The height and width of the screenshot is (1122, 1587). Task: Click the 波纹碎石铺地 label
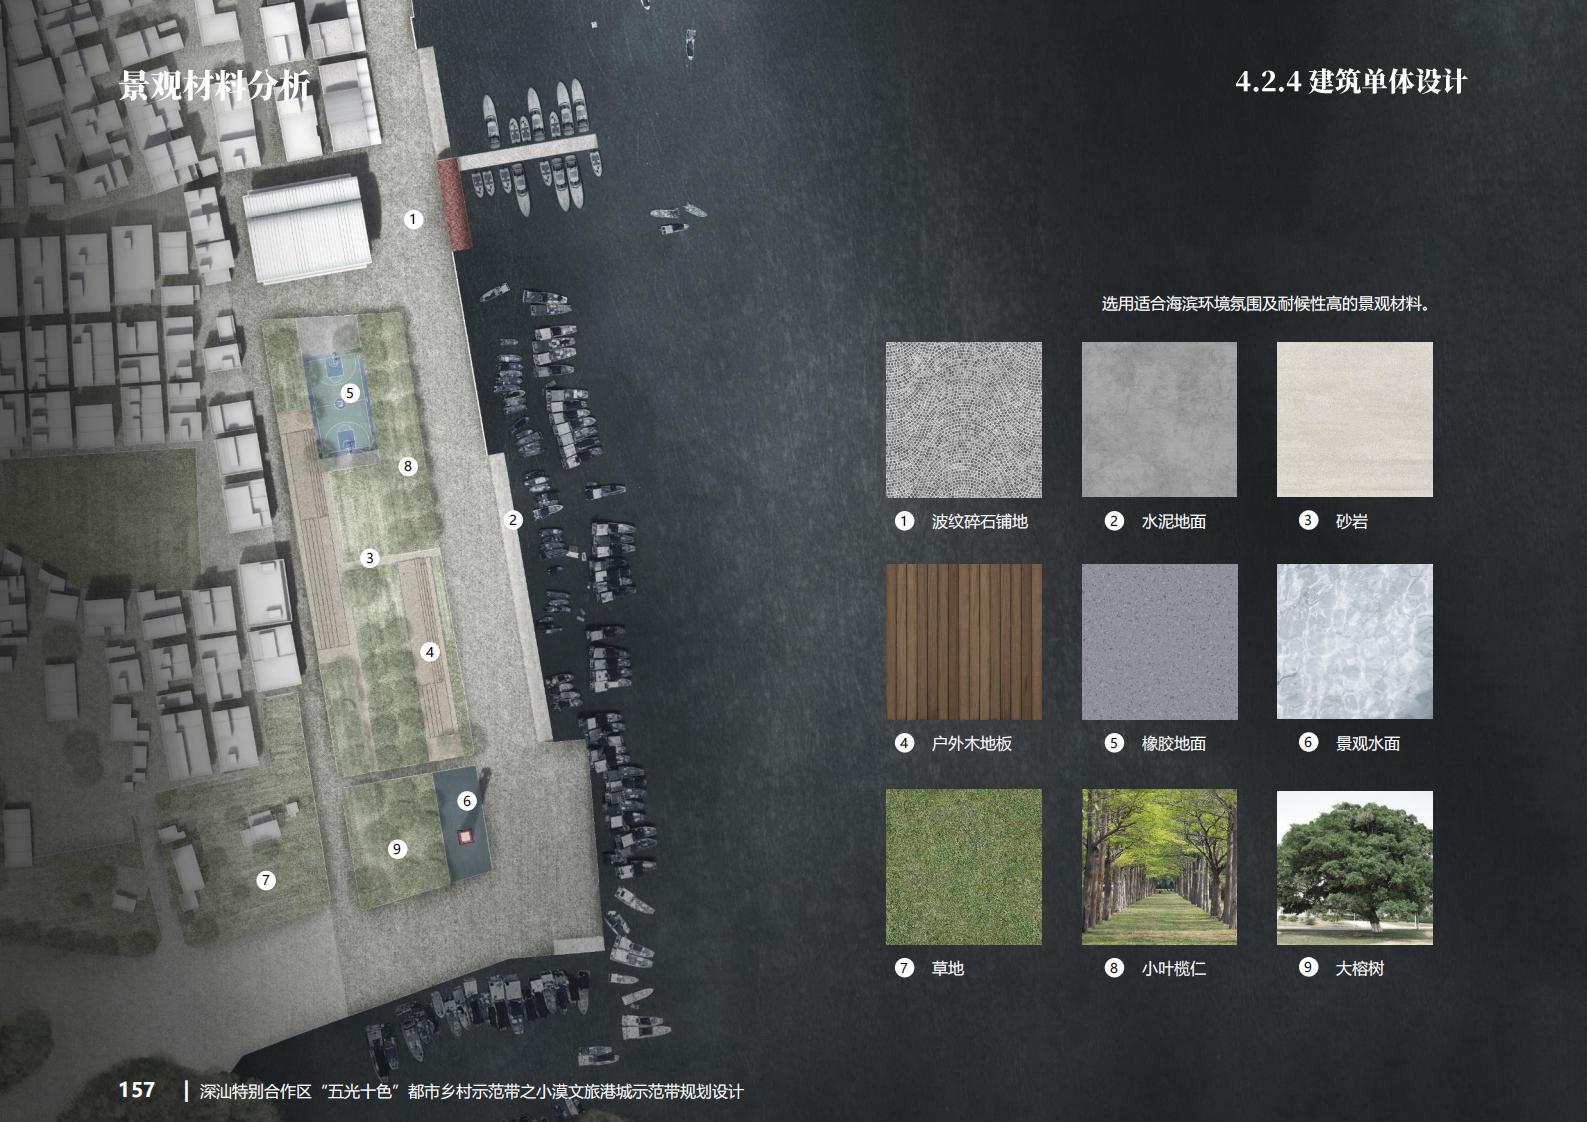coord(980,522)
